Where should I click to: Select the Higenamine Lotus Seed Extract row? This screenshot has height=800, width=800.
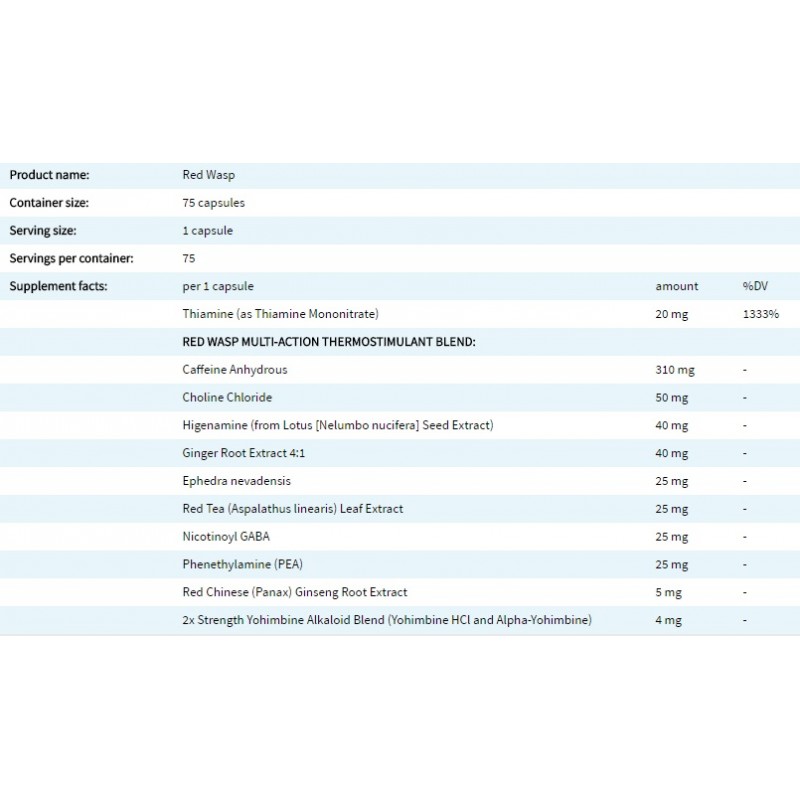coord(400,426)
